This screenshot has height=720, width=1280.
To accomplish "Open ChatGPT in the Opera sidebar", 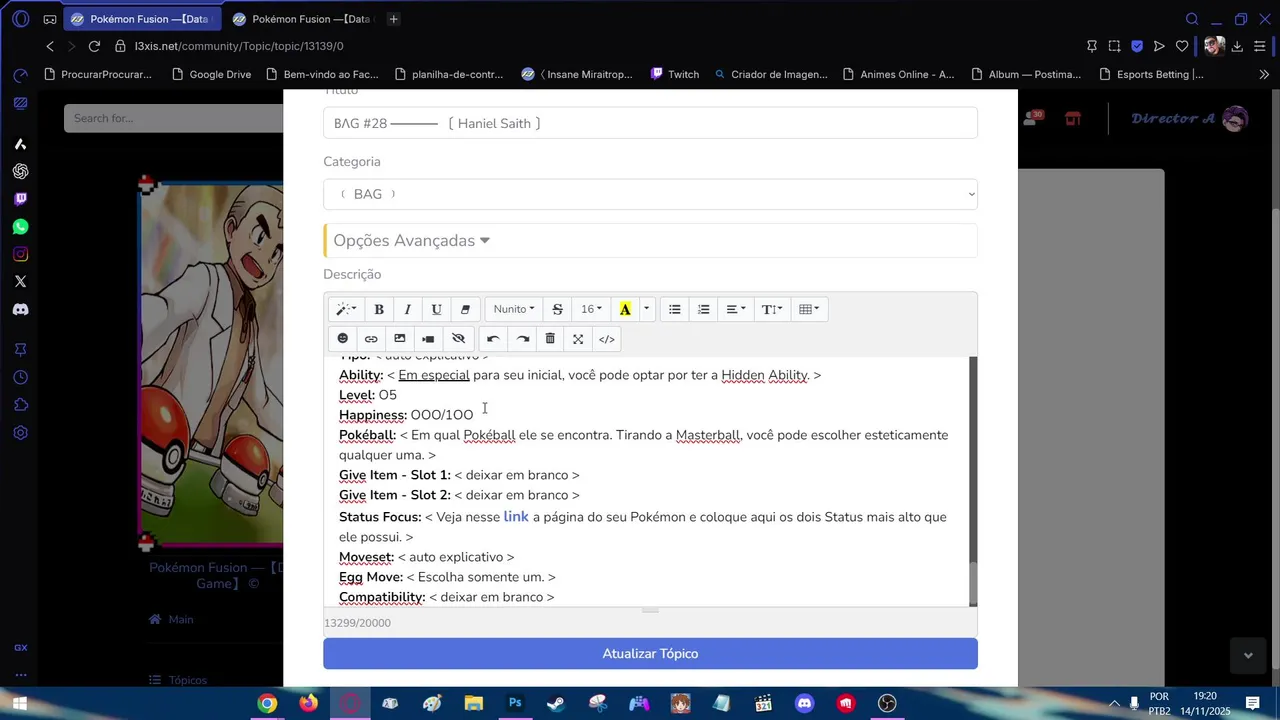I will click(x=20, y=171).
